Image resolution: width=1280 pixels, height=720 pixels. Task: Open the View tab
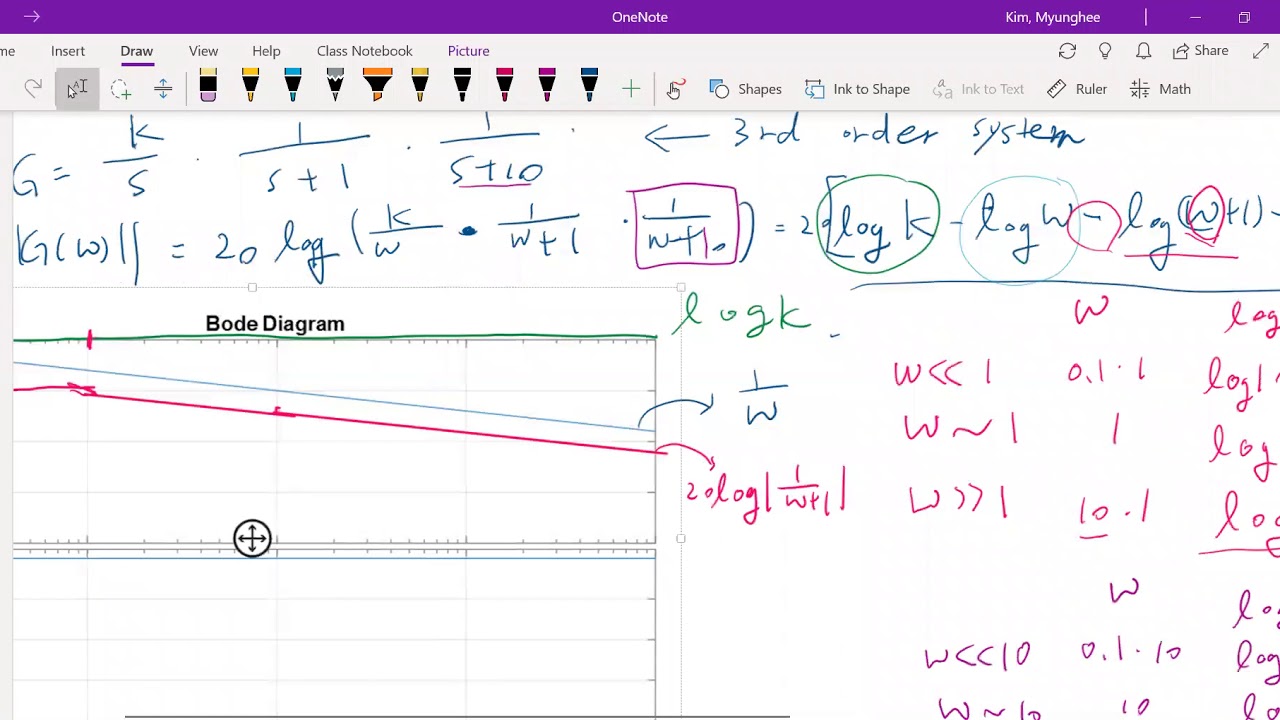pyautogui.click(x=203, y=51)
